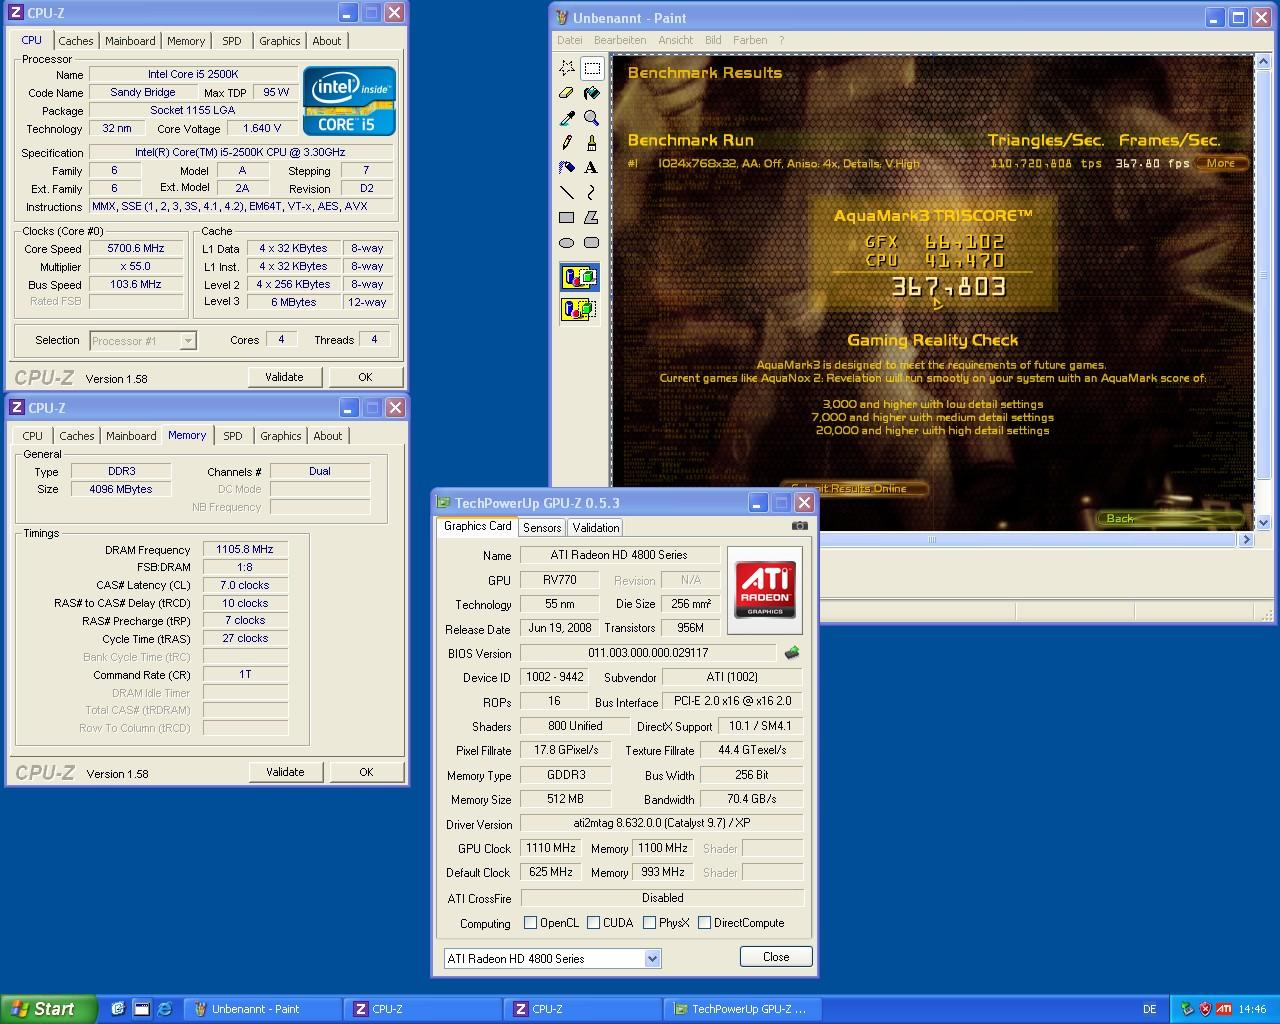Image resolution: width=1280 pixels, height=1024 pixels.
Task: Select the Free-Form Select tool in Paint
Action: (567, 68)
